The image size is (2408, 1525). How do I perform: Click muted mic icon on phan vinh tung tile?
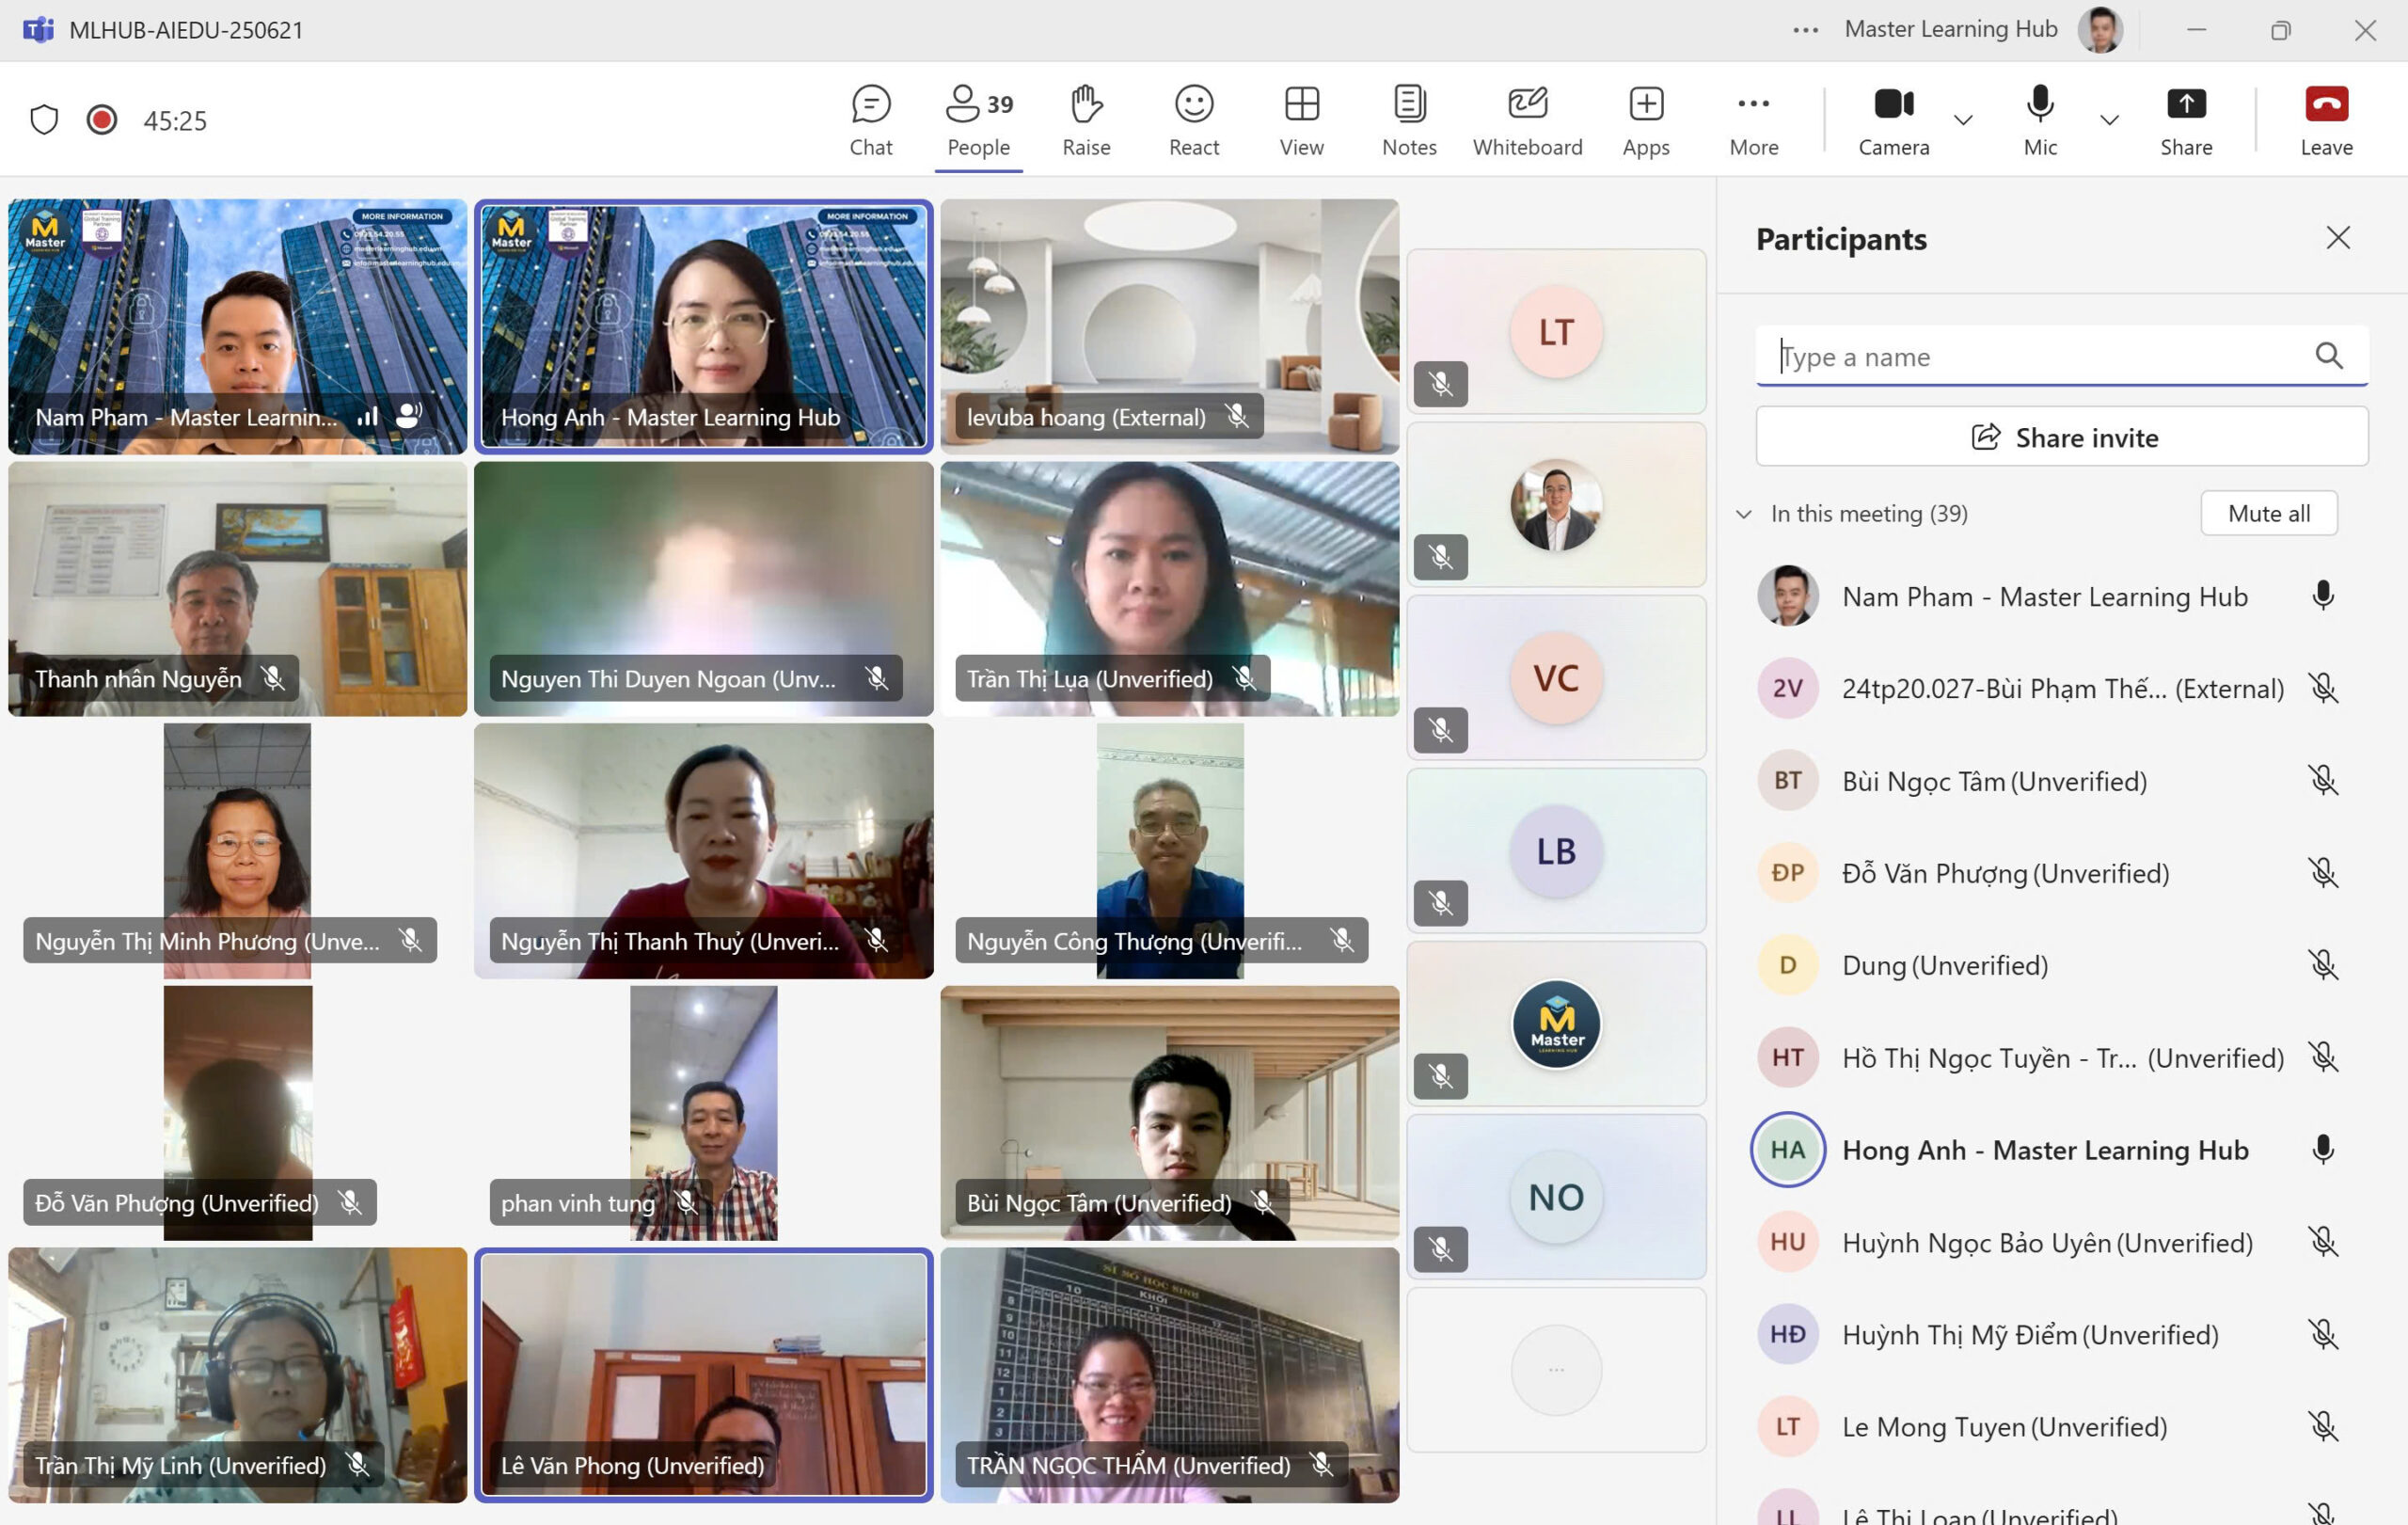click(685, 1202)
